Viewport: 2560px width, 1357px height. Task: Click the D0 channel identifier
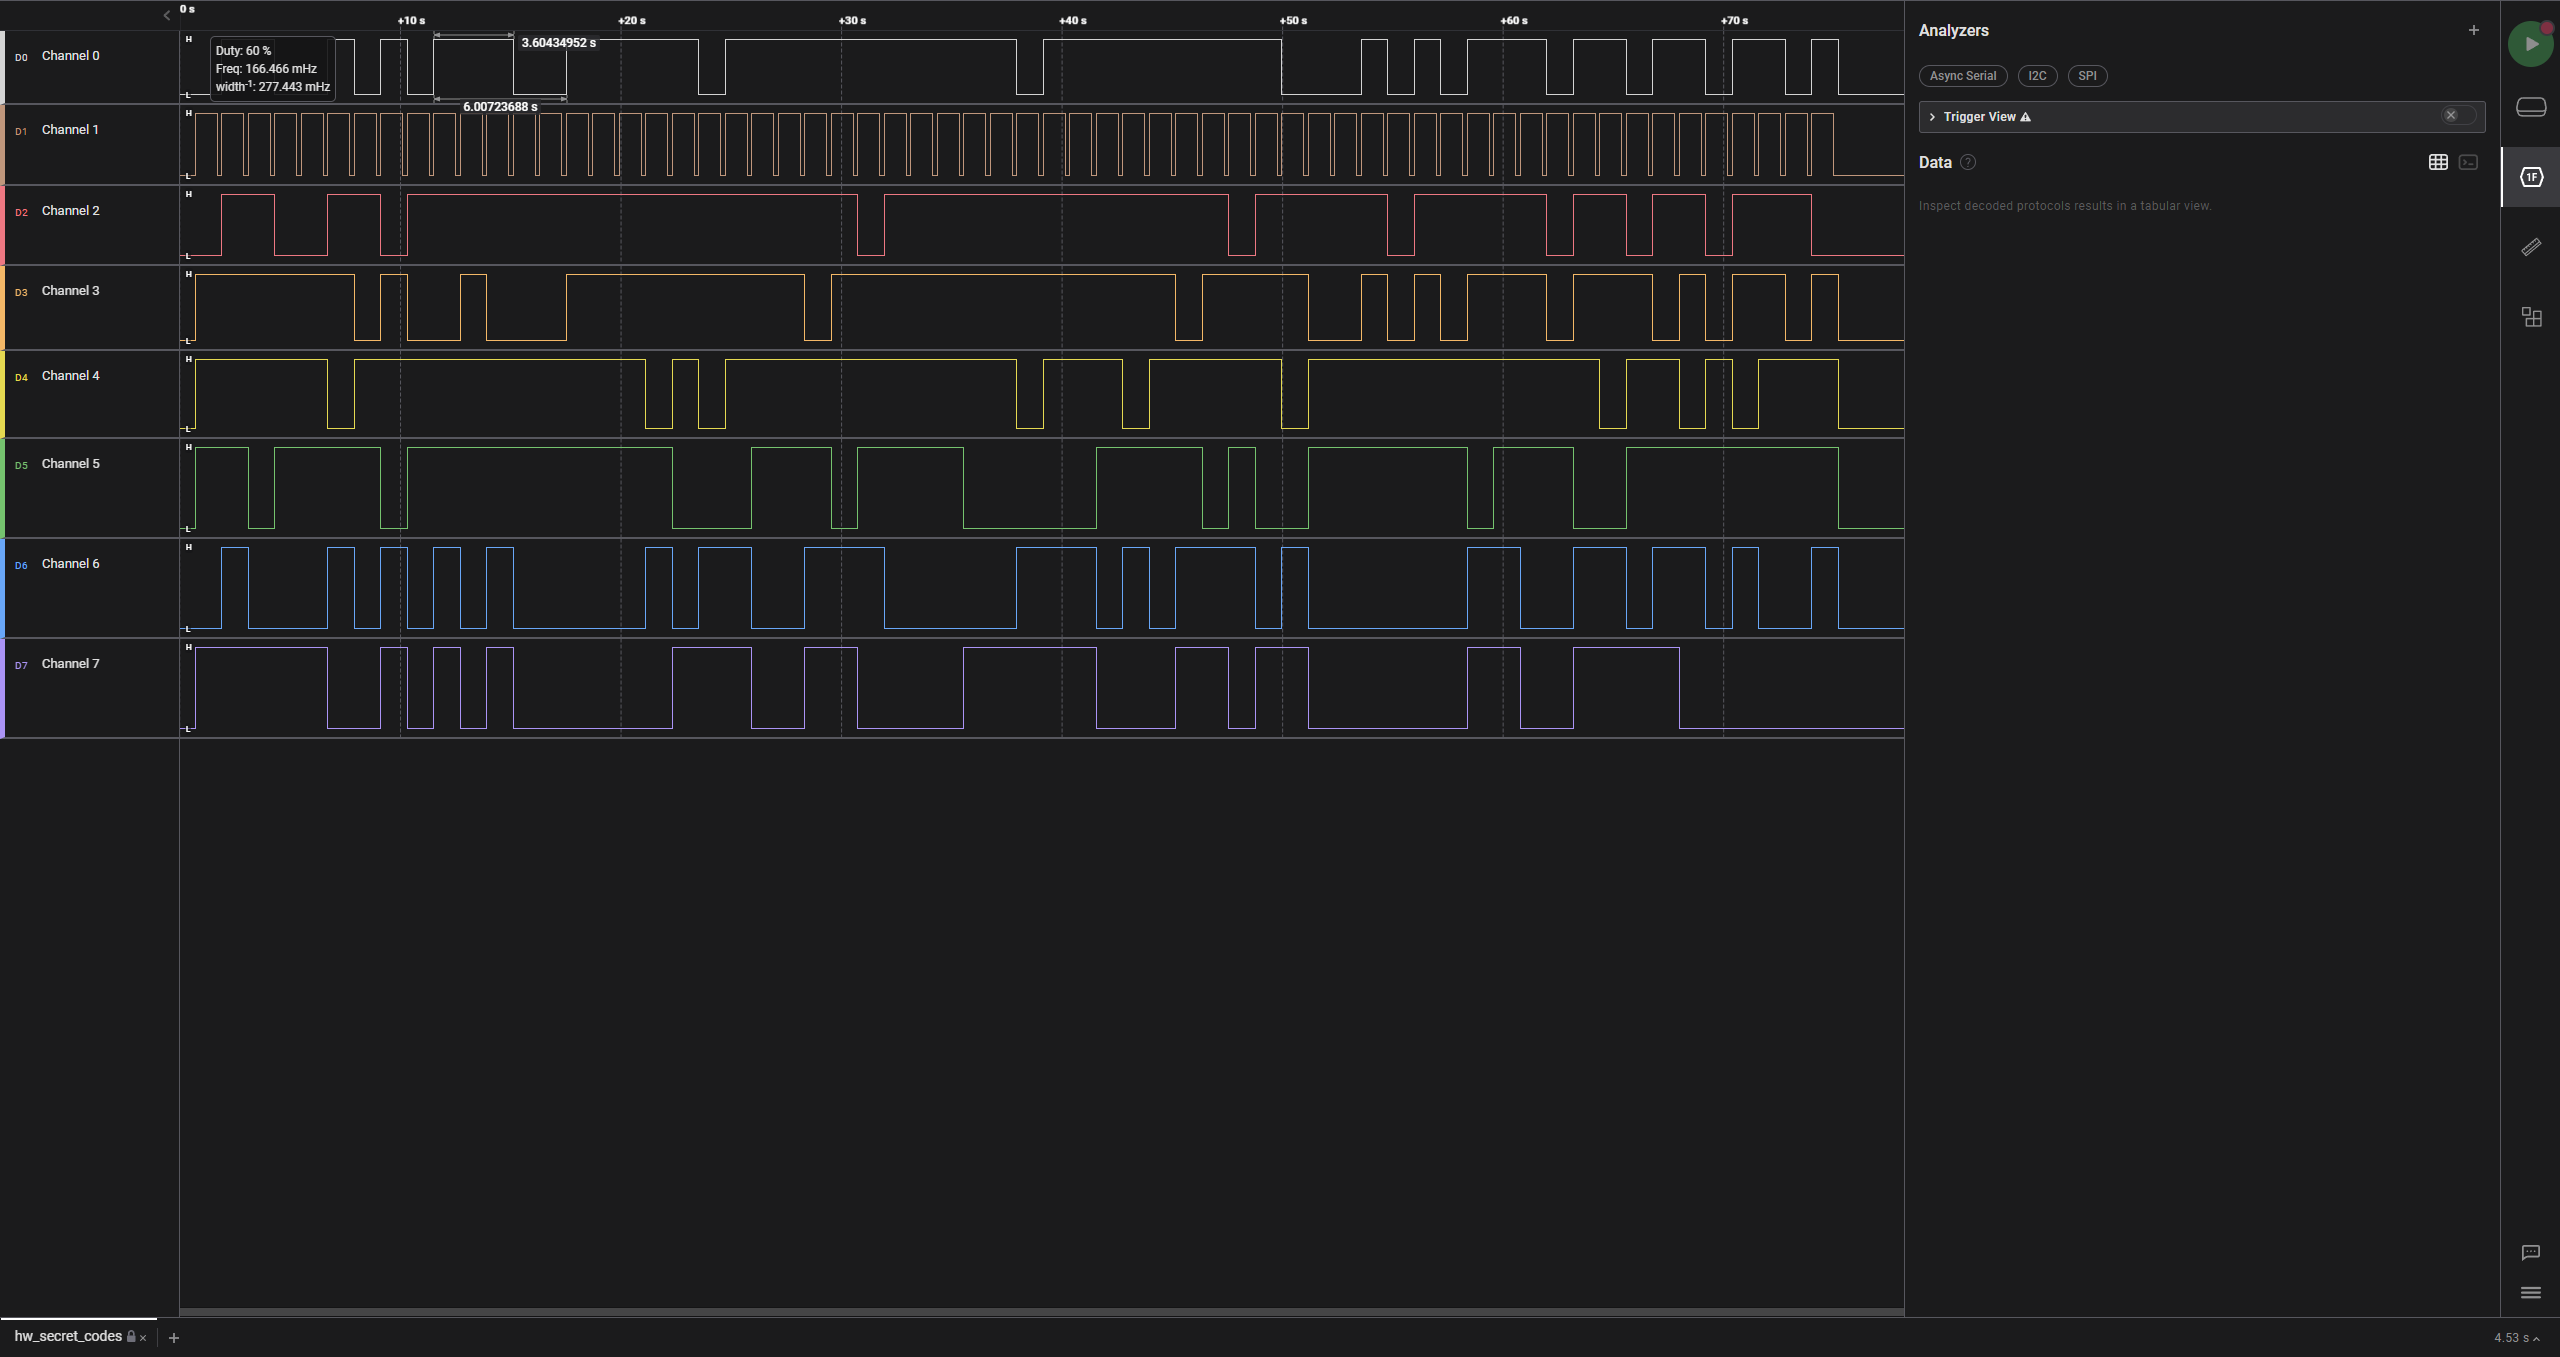(x=21, y=58)
